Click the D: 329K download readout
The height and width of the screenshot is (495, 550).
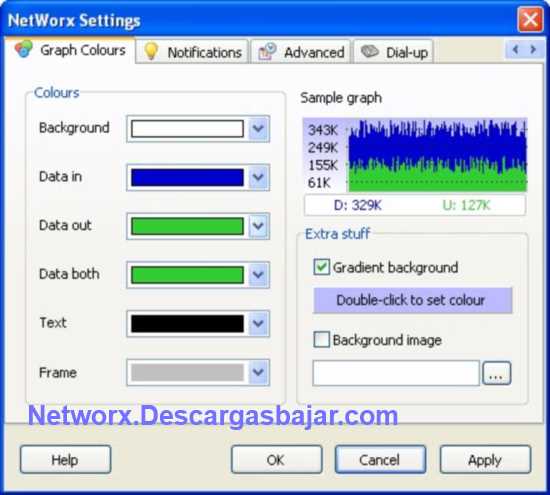coord(357,205)
